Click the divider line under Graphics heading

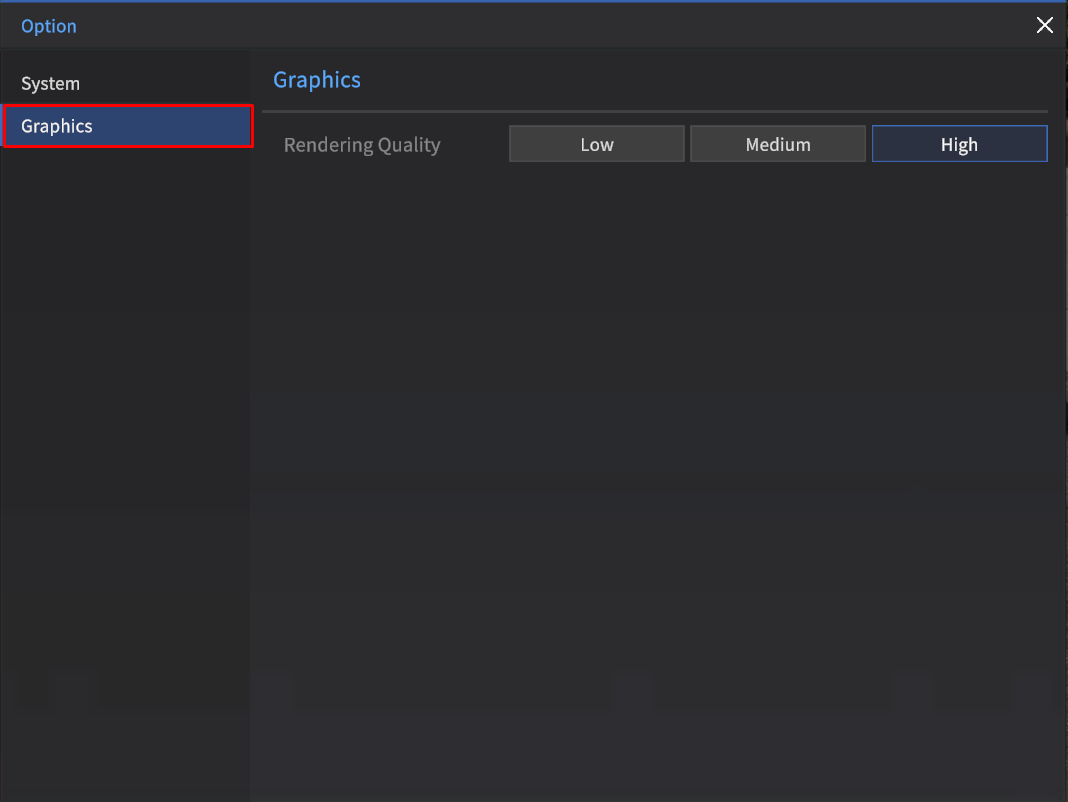[x=655, y=111]
